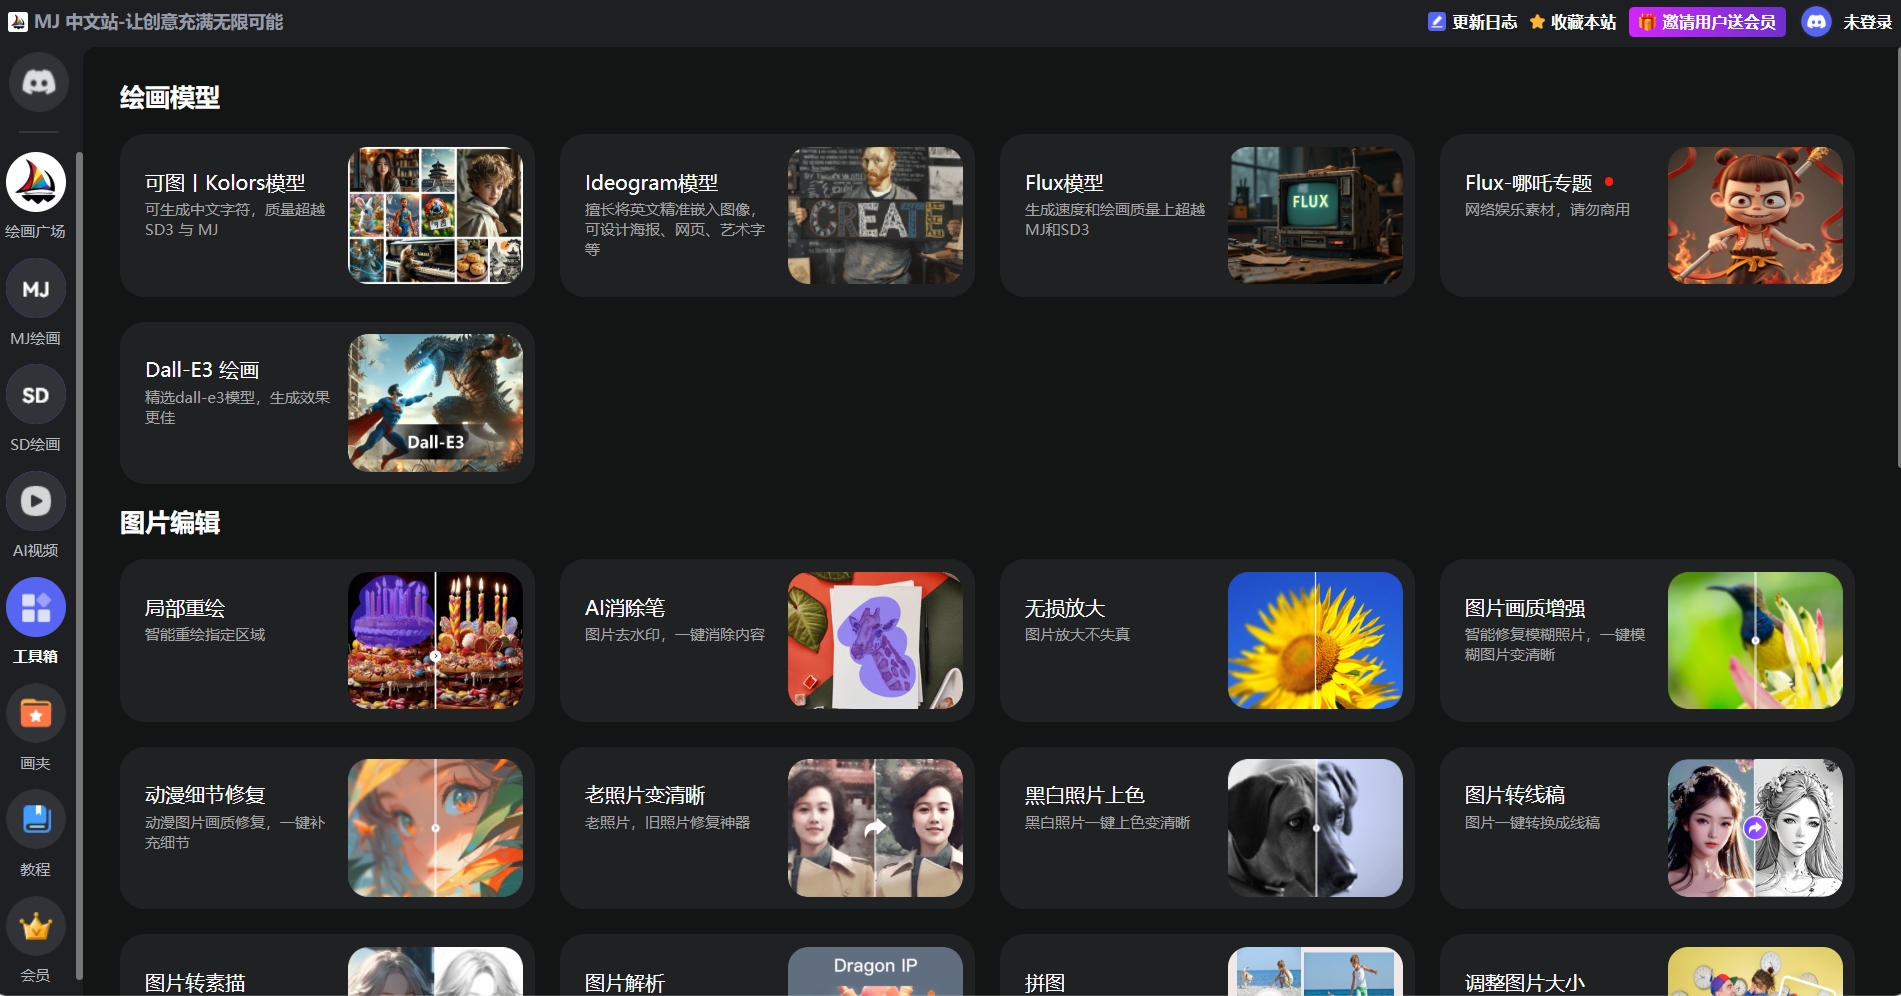
Task: Click 收藏本站 to bookmark the site
Action: click(x=1573, y=22)
